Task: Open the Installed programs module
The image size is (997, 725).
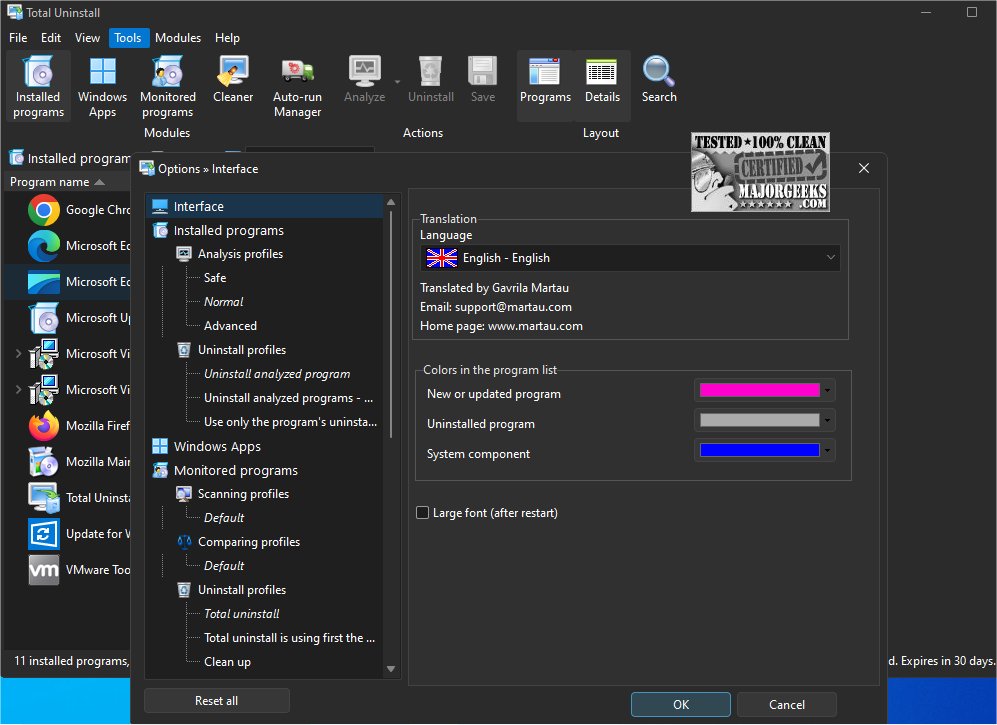Action: [38, 86]
